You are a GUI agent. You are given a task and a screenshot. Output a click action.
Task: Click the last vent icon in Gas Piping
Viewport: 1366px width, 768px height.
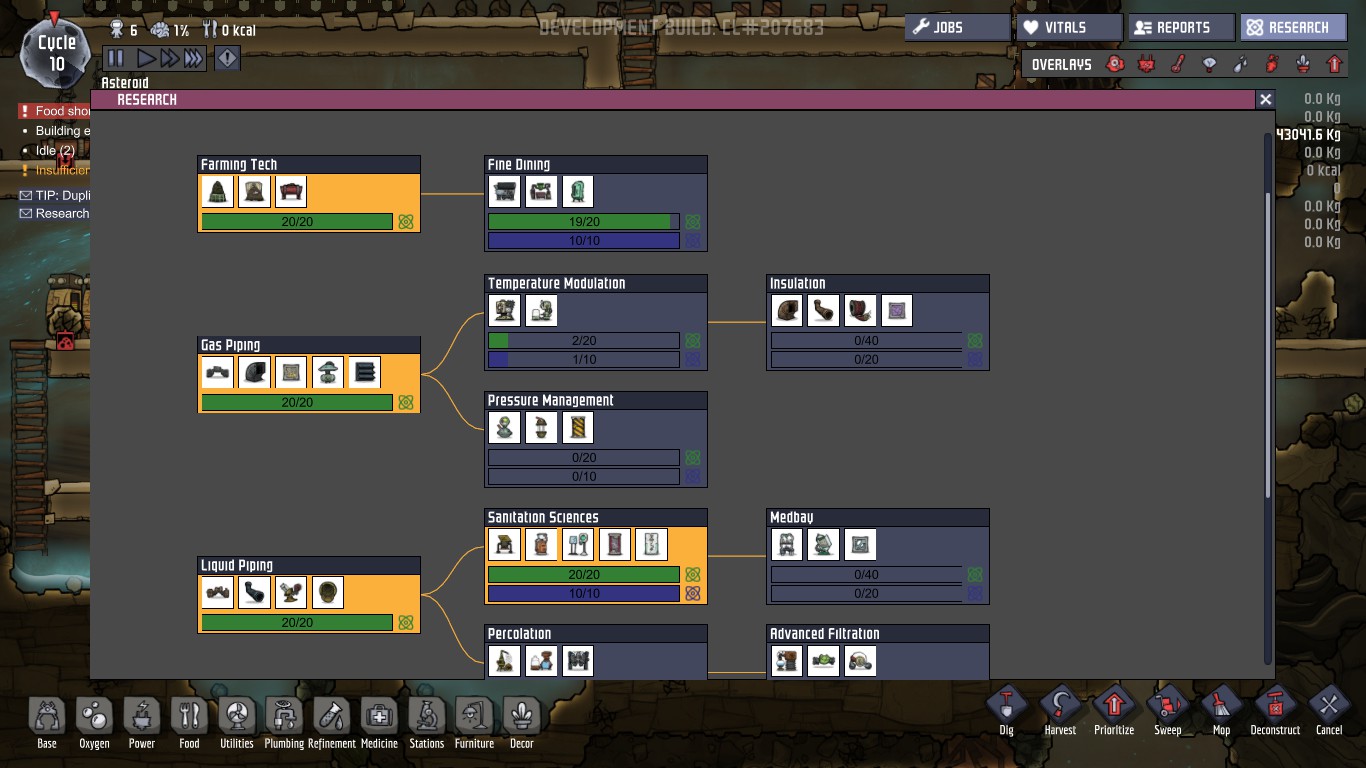pos(364,373)
